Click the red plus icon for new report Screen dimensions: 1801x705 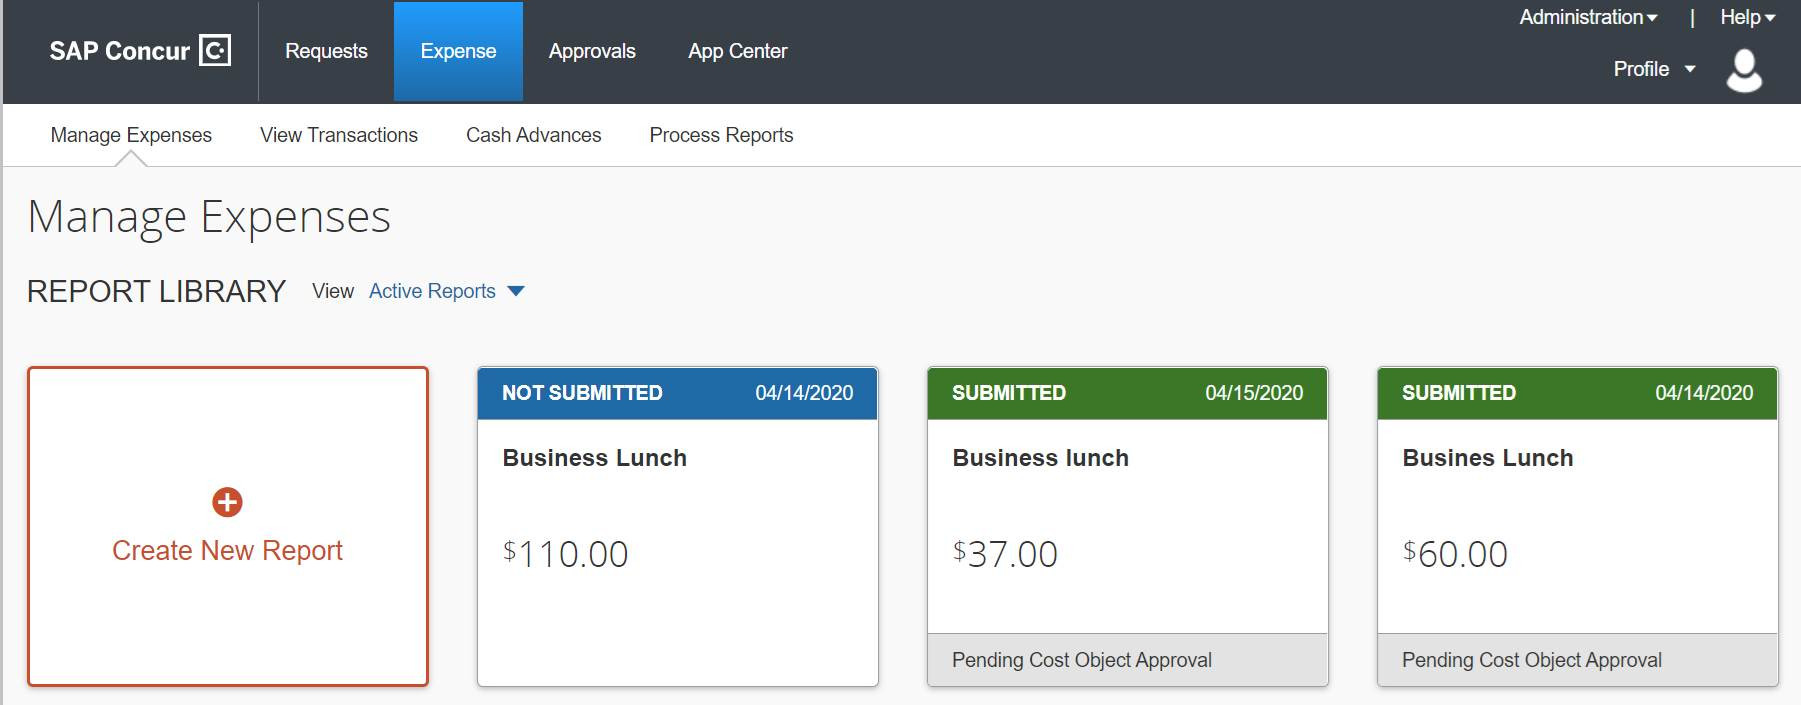tap(227, 502)
